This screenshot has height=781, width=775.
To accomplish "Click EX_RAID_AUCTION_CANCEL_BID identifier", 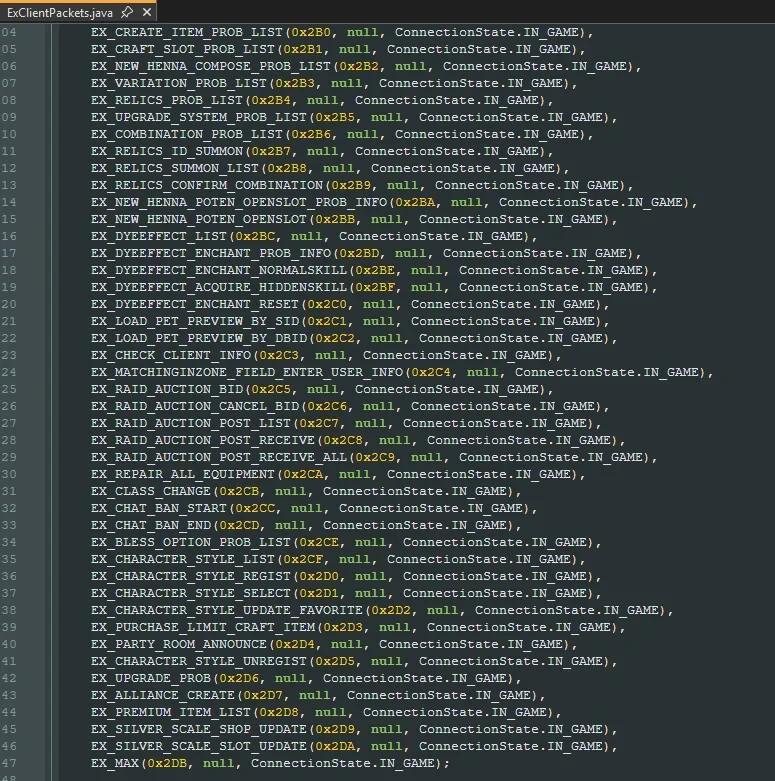I will coord(195,406).
